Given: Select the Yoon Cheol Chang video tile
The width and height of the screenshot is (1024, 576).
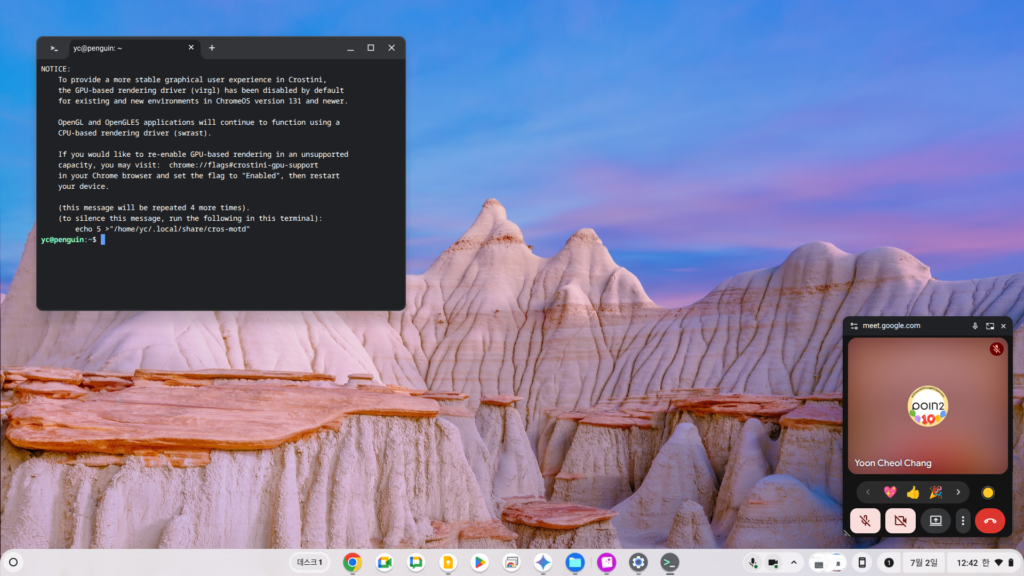Looking at the screenshot, I should 927,406.
